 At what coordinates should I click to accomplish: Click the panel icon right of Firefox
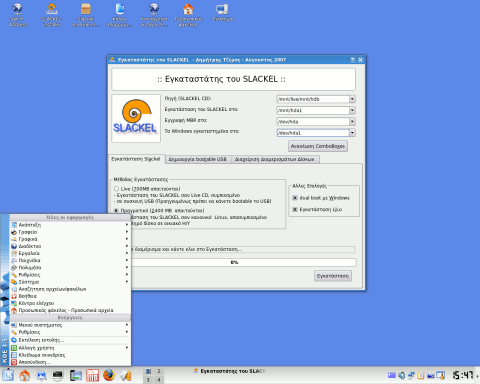pyautogui.click(x=126, y=375)
